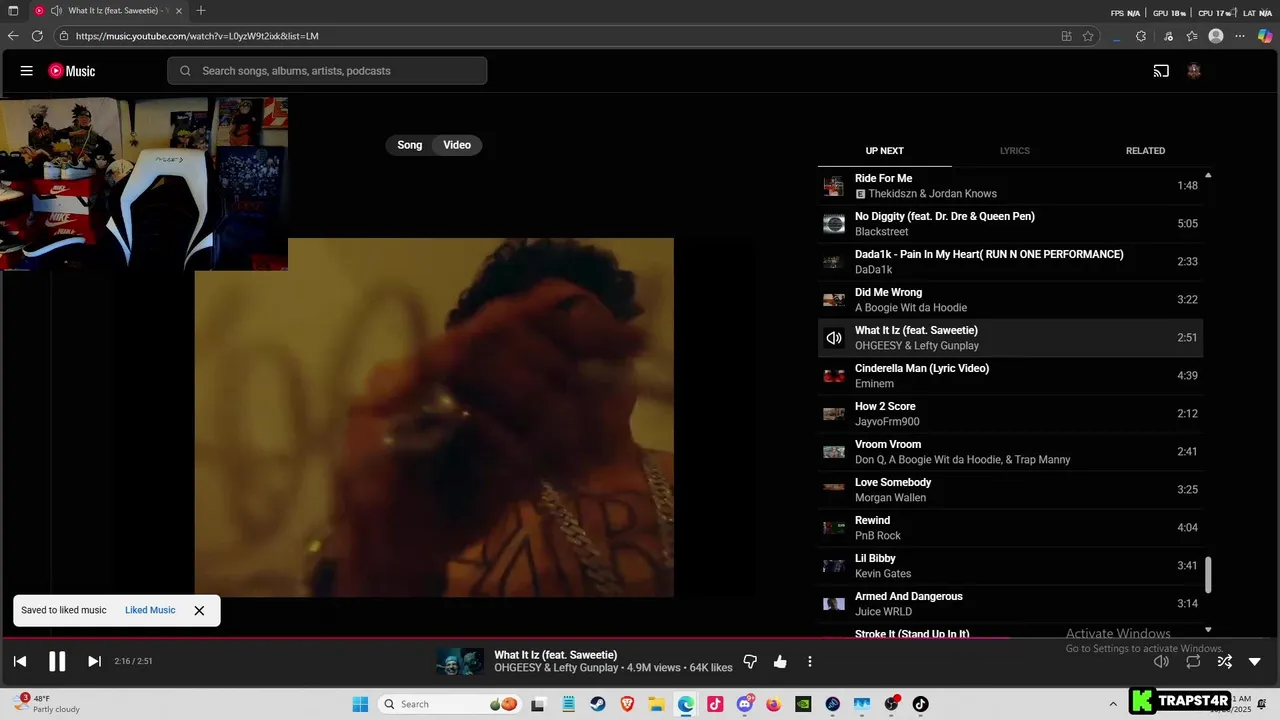Toggle the thumbs up like button
Viewport: 1280px width, 720px height.
780,661
